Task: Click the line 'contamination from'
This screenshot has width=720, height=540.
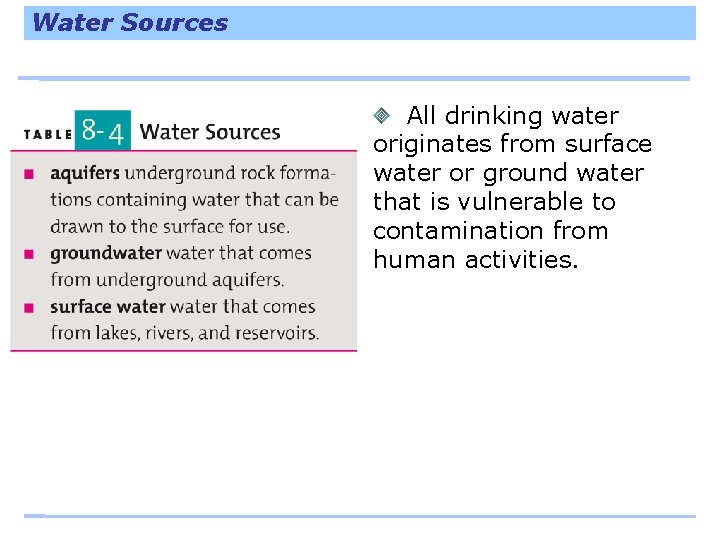Action: click(491, 231)
